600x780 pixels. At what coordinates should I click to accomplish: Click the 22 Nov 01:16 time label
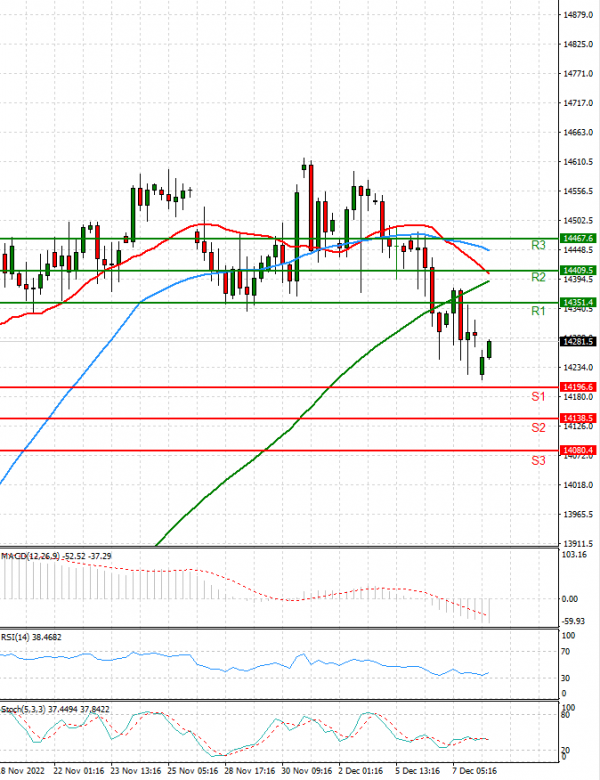tap(79, 771)
